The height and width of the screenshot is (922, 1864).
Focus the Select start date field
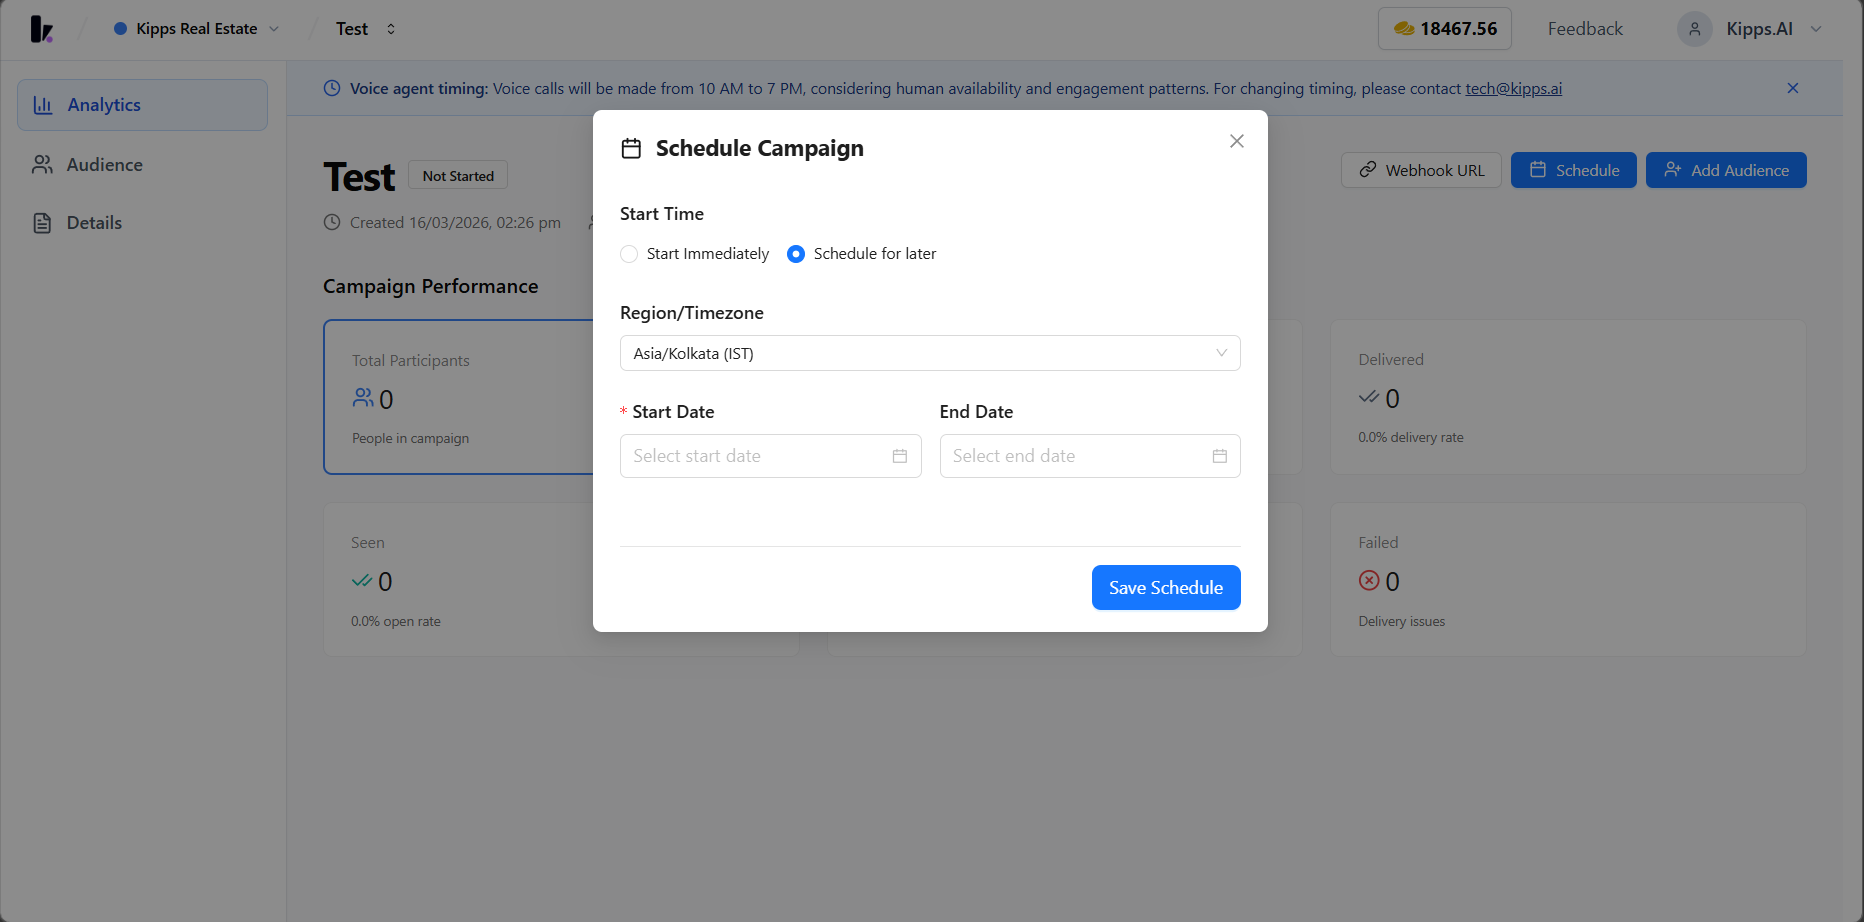(x=771, y=456)
